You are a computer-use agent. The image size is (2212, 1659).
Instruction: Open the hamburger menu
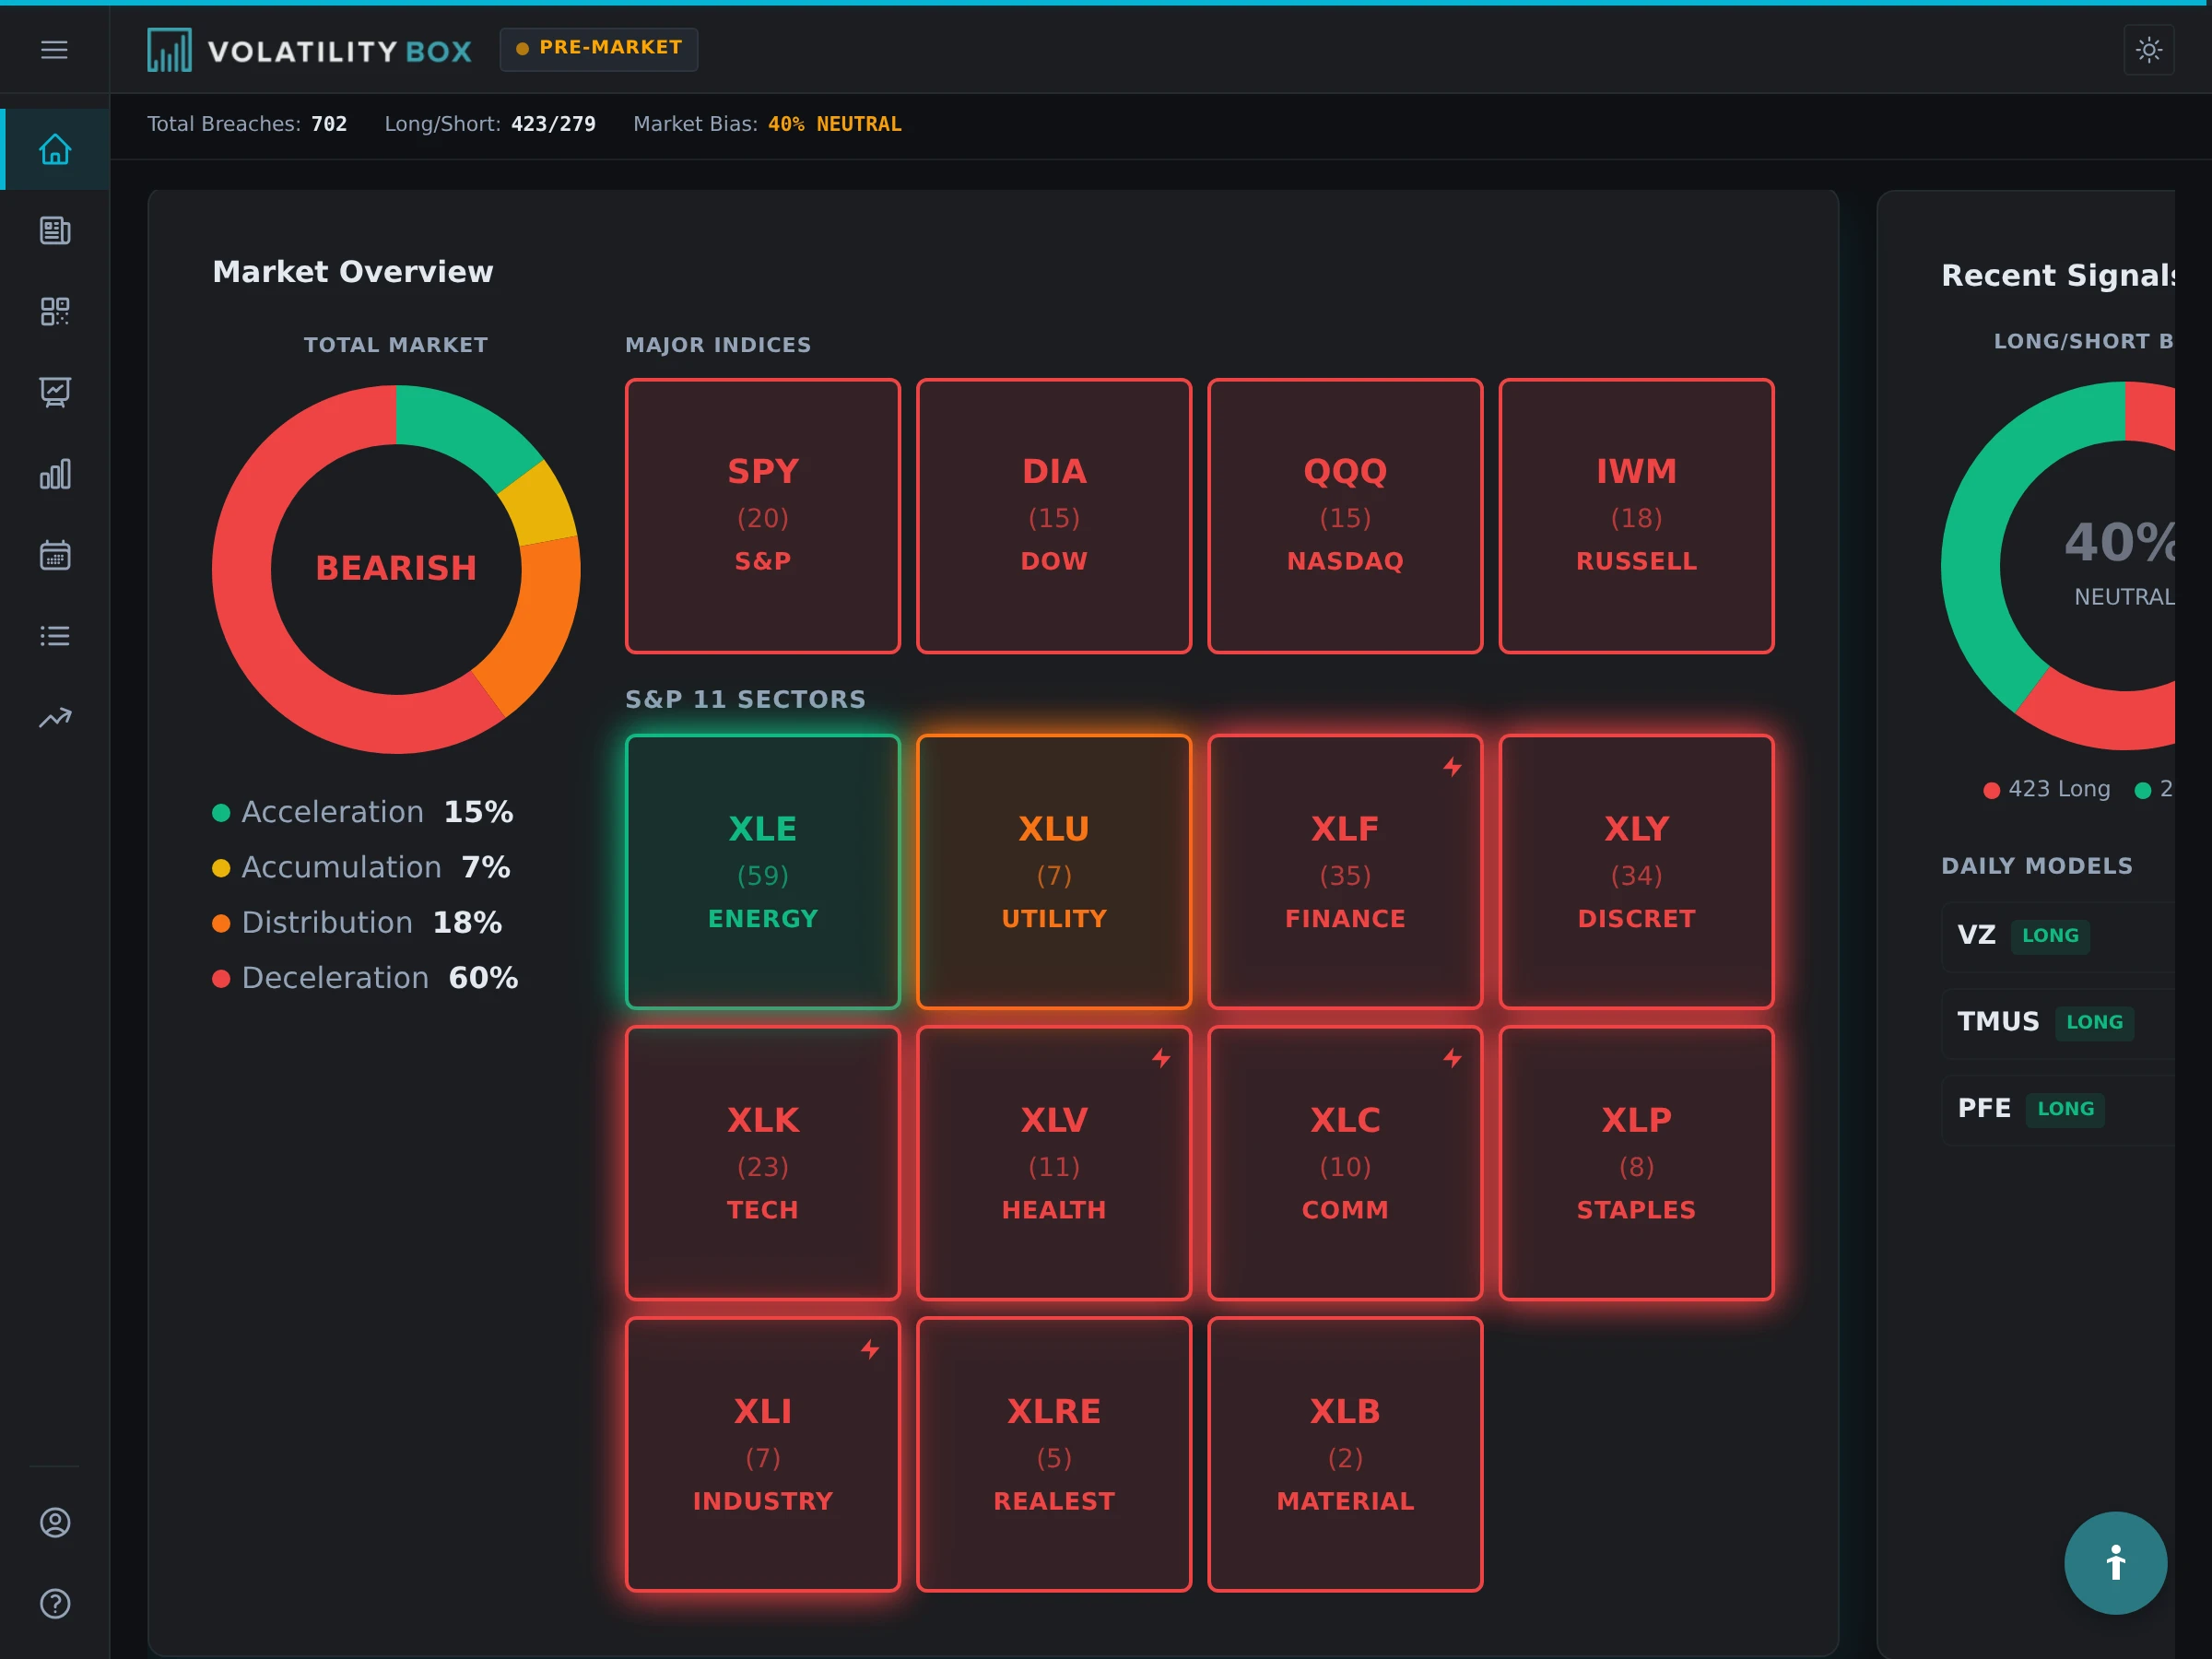(54, 49)
